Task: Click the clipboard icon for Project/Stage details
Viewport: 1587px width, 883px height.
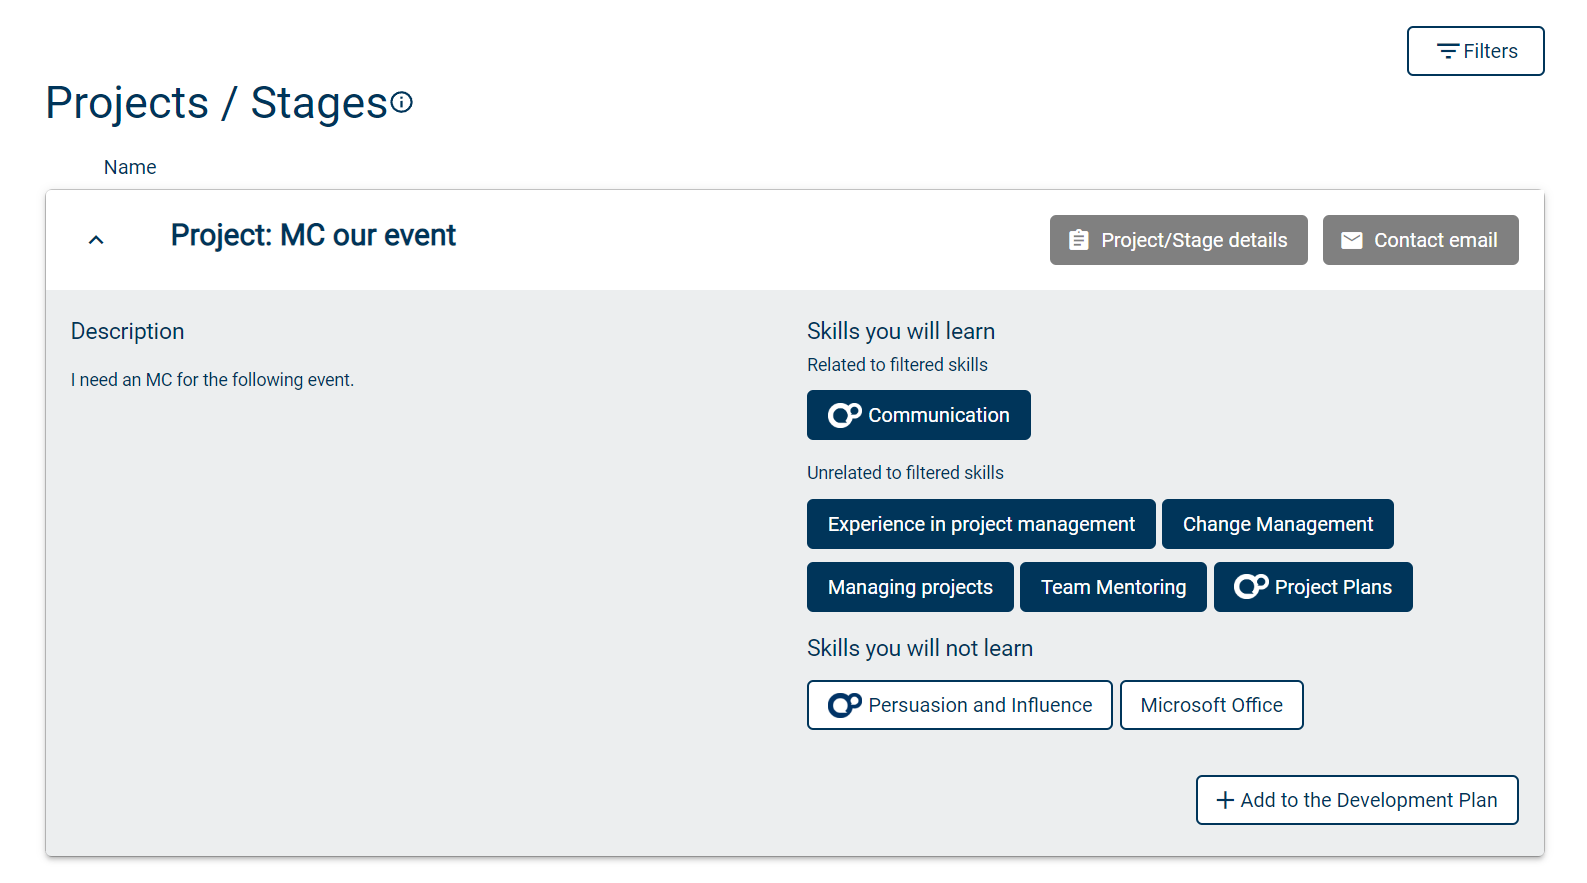Action: 1079,240
